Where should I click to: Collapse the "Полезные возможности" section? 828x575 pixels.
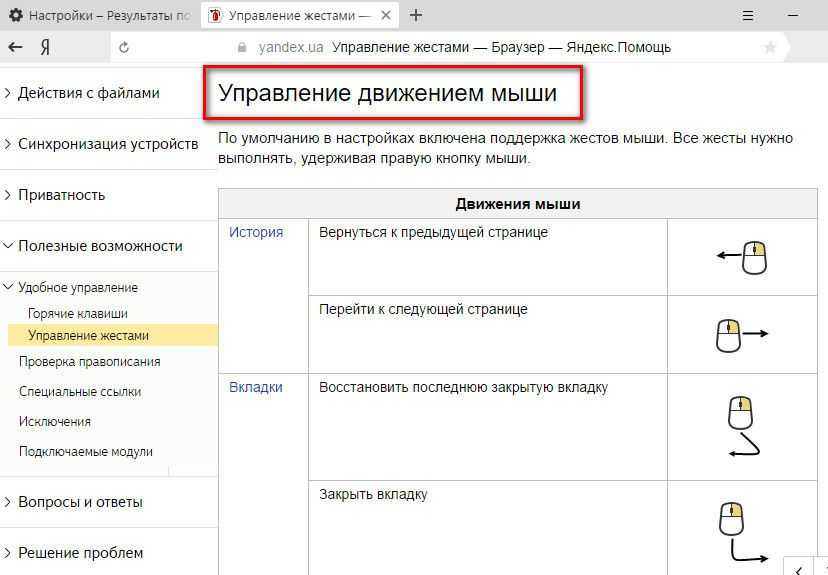(x=99, y=246)
